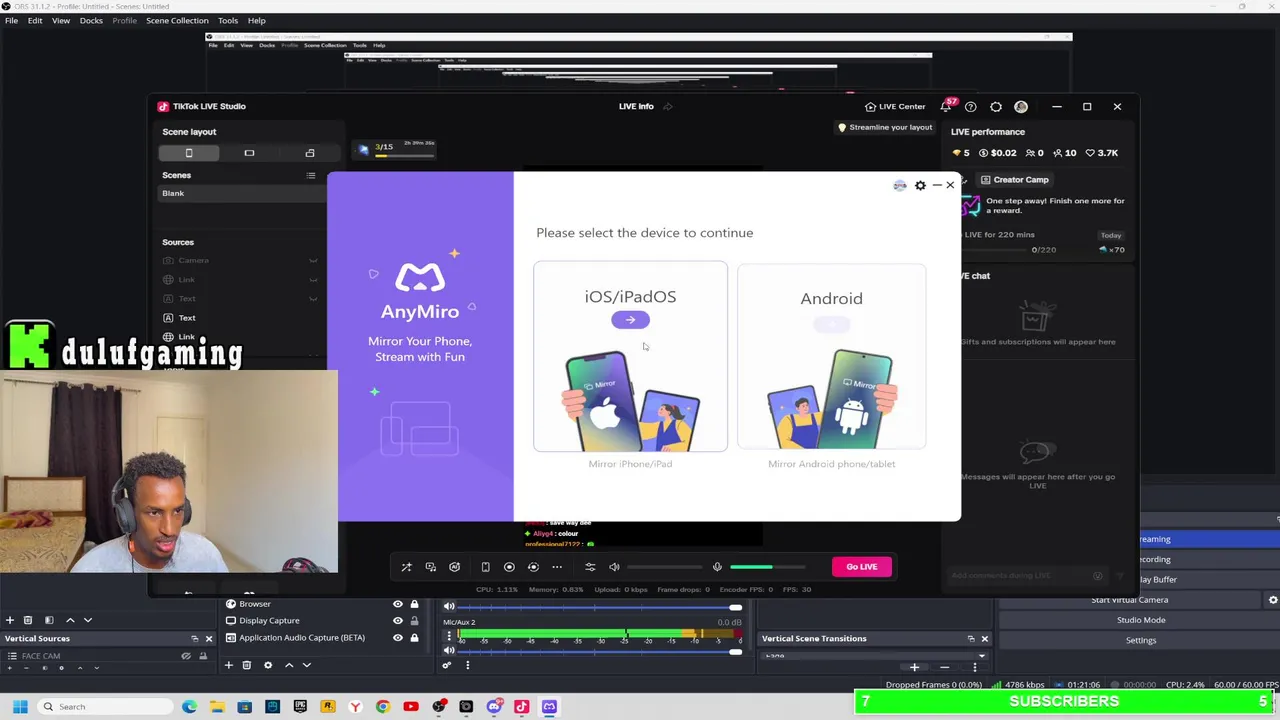1280x720 pixels.
Task: Open TikTok LIVE Studio help icon
Action: click(x=971, y=107)
